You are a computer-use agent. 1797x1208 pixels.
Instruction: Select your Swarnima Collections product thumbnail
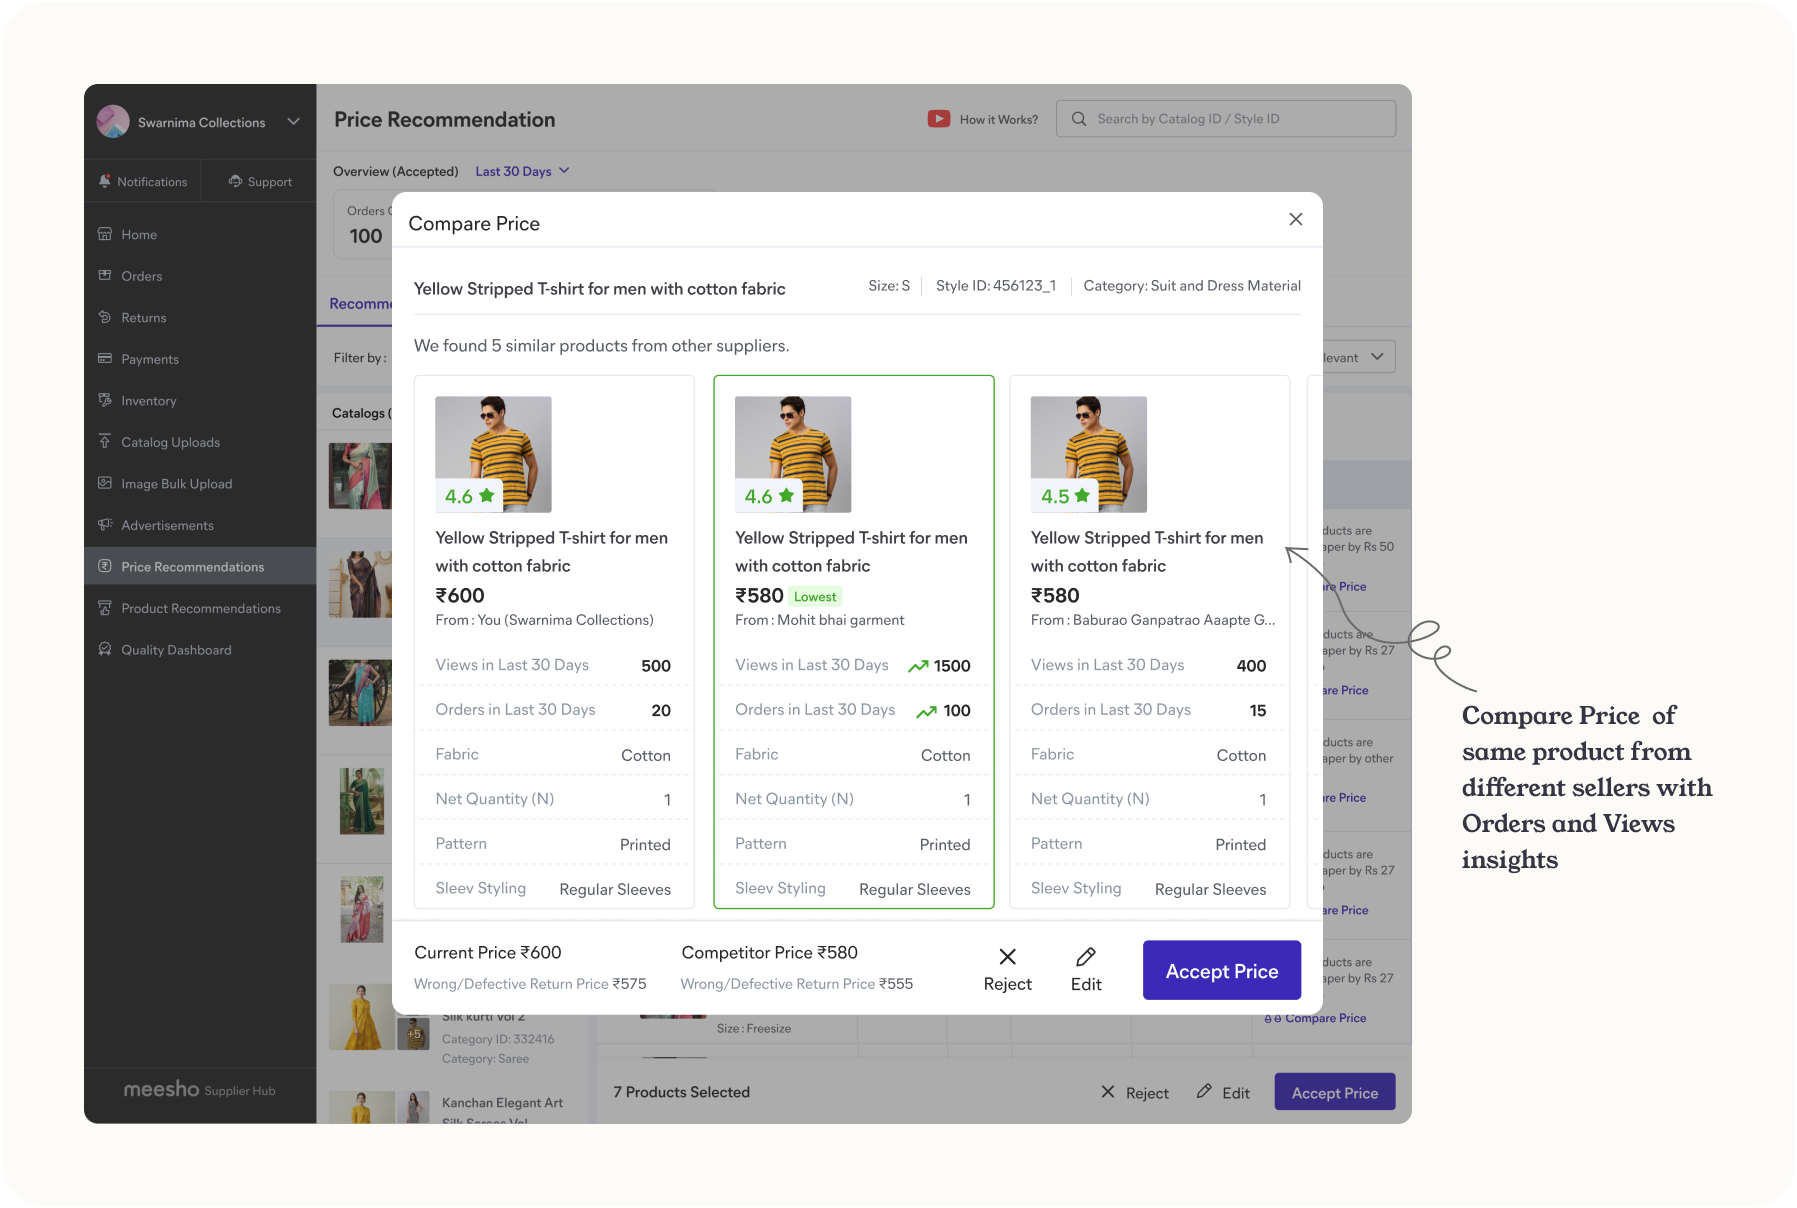click(x=493, y=454)
